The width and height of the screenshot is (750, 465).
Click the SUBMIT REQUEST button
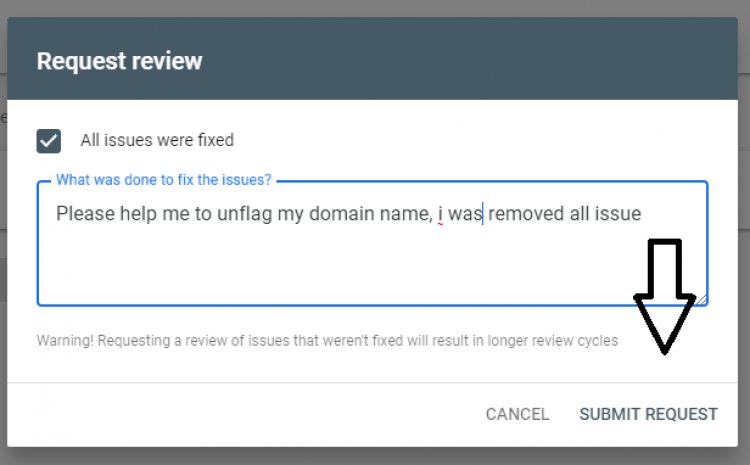[648, 414]
